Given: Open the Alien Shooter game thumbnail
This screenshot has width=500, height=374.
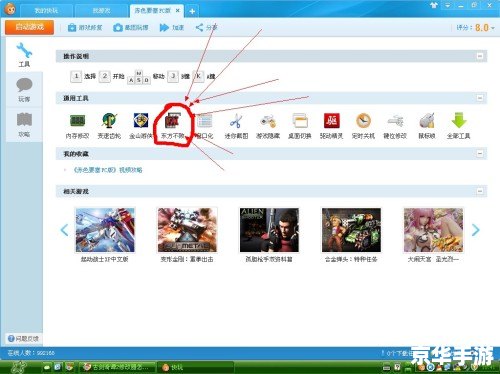Looking at the screenshot, I should tap(269, 230).
